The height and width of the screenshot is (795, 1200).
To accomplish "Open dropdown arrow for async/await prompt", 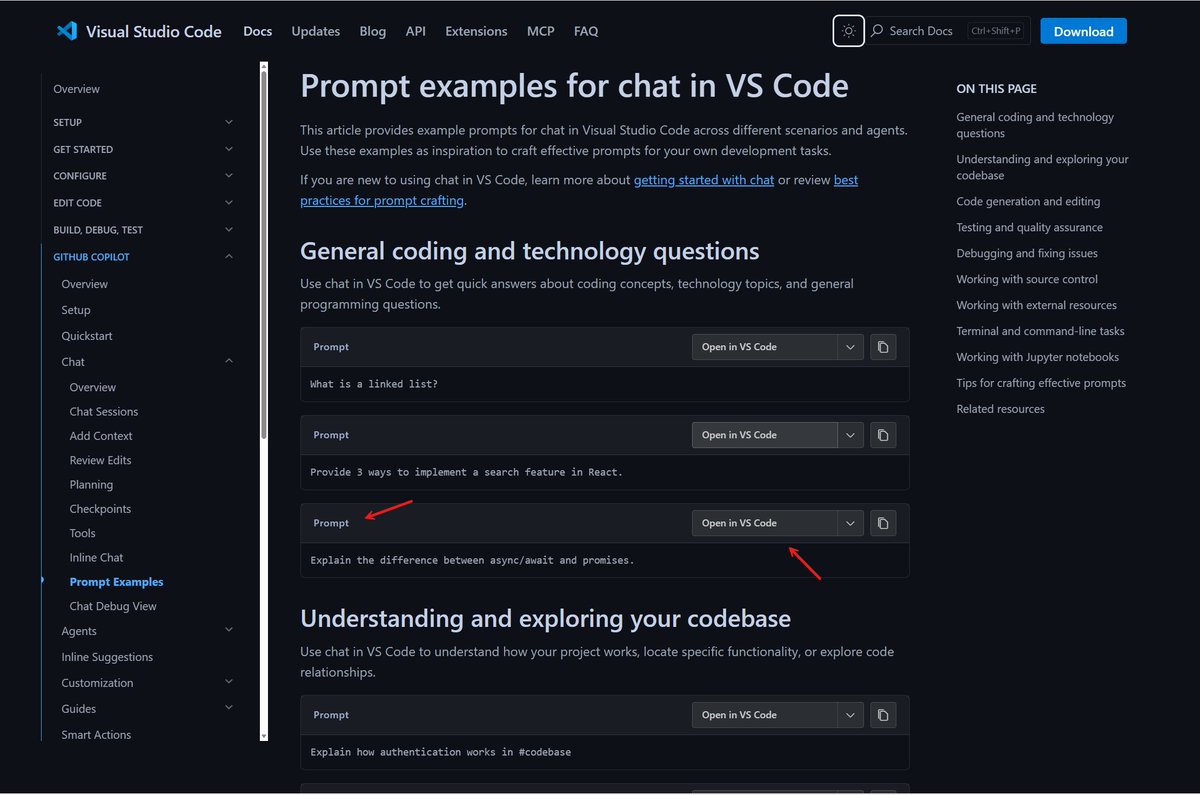I will click(850, 523).
